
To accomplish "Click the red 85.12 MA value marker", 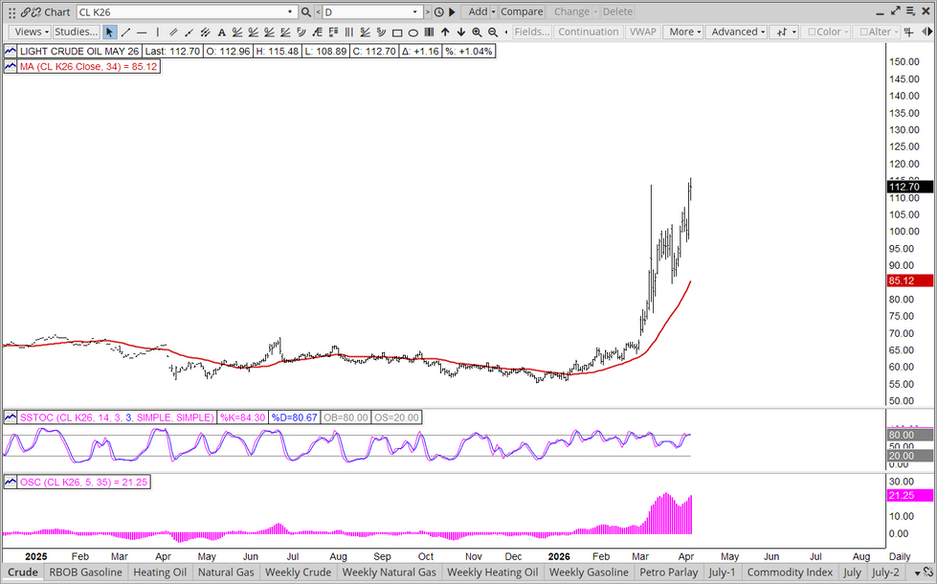I will pos(910,281).
